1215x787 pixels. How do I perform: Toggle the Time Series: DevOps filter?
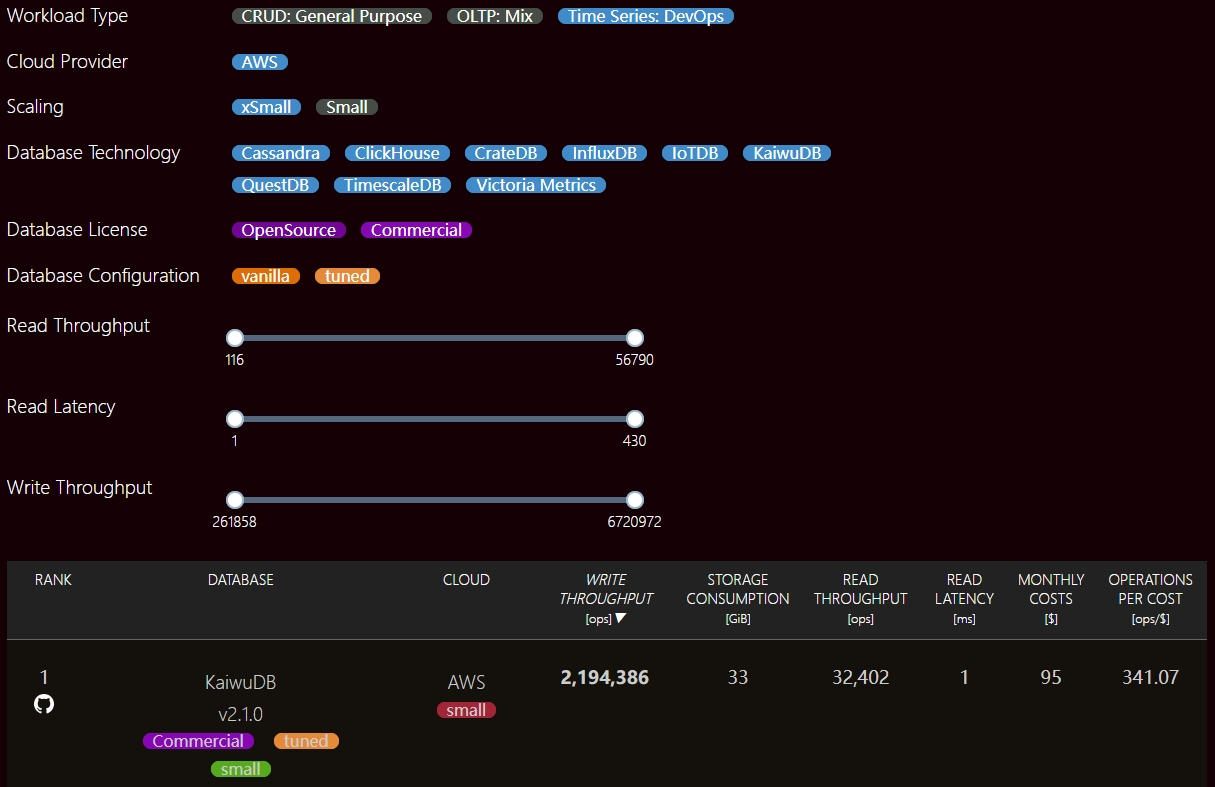click(x=646, y=16)
